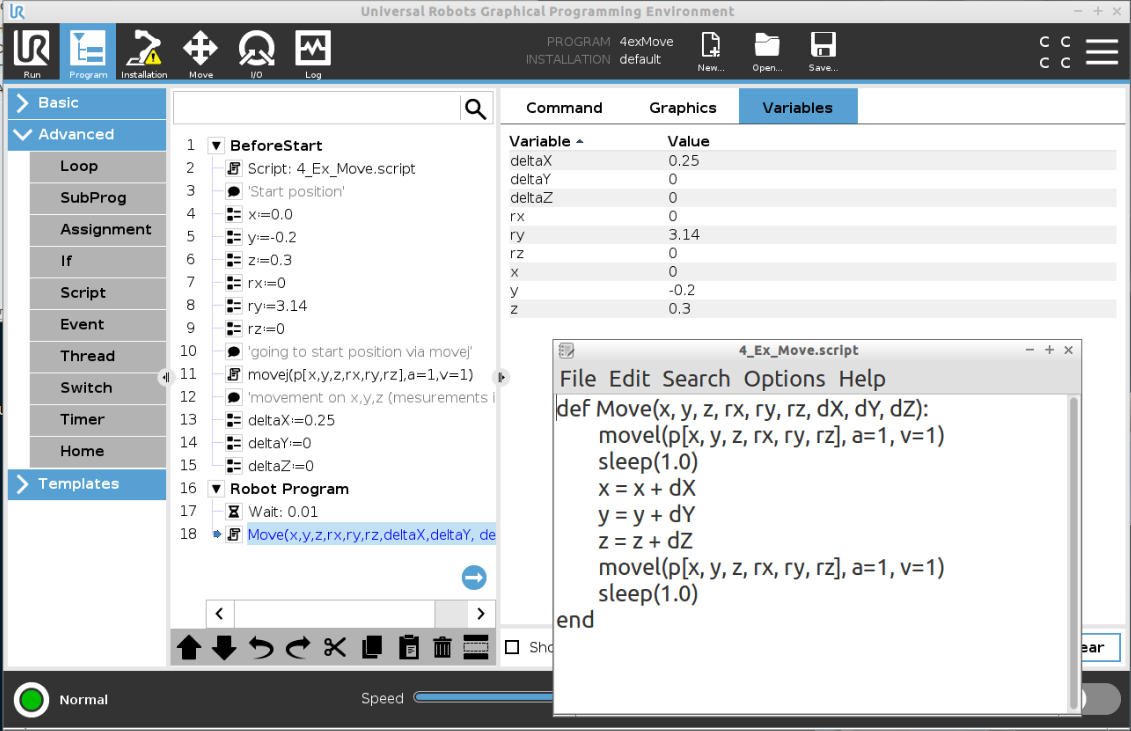Viewport: 1131px width, 731px height.
Task: Insert a Thread node
Action: pyautogui.click(x=98, y=356)
